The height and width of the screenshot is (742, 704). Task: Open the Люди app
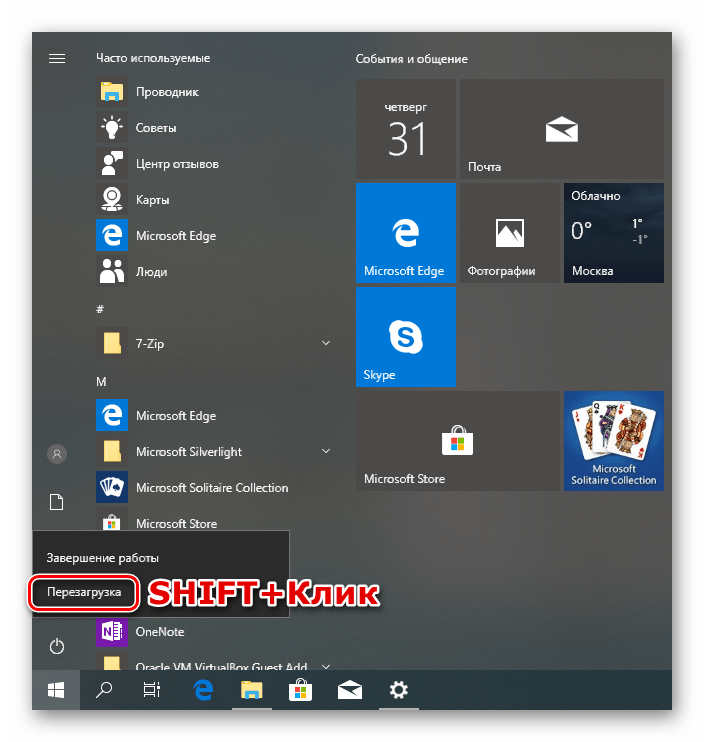click(215, 272)
